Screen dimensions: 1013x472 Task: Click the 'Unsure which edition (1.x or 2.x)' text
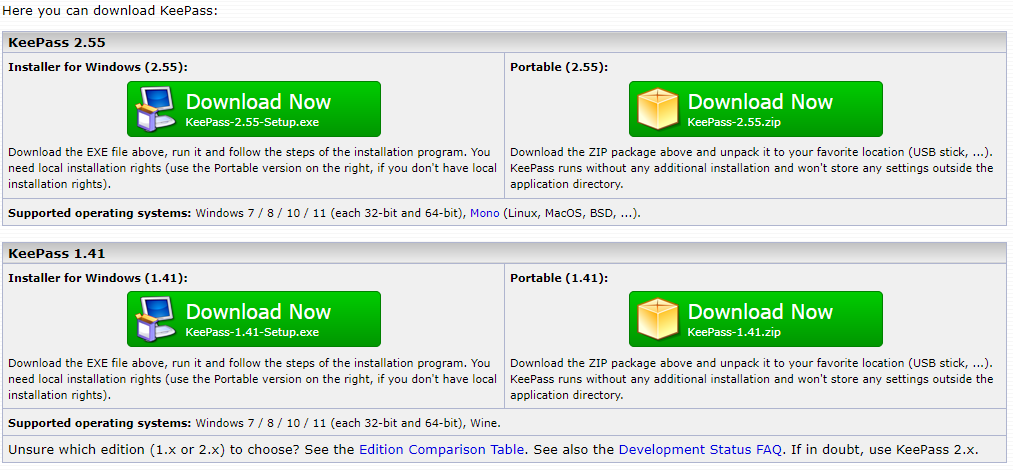(118, 449)
